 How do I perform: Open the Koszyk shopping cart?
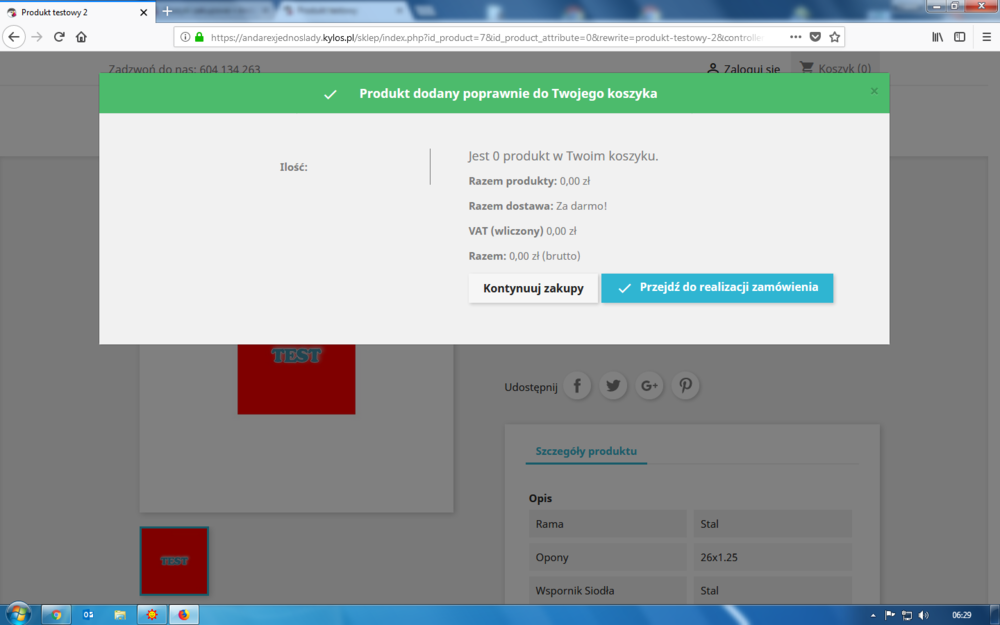pyautogui.click(x=835, y=68)
